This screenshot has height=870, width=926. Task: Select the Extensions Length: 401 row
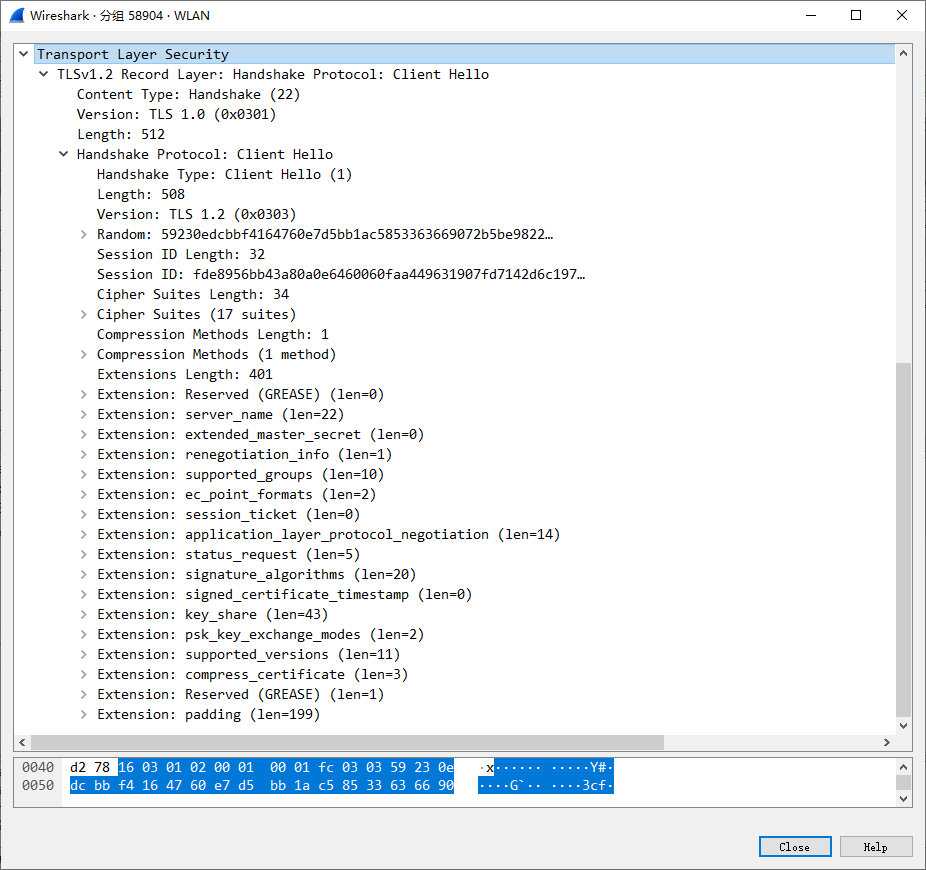[x=184, y=374]
